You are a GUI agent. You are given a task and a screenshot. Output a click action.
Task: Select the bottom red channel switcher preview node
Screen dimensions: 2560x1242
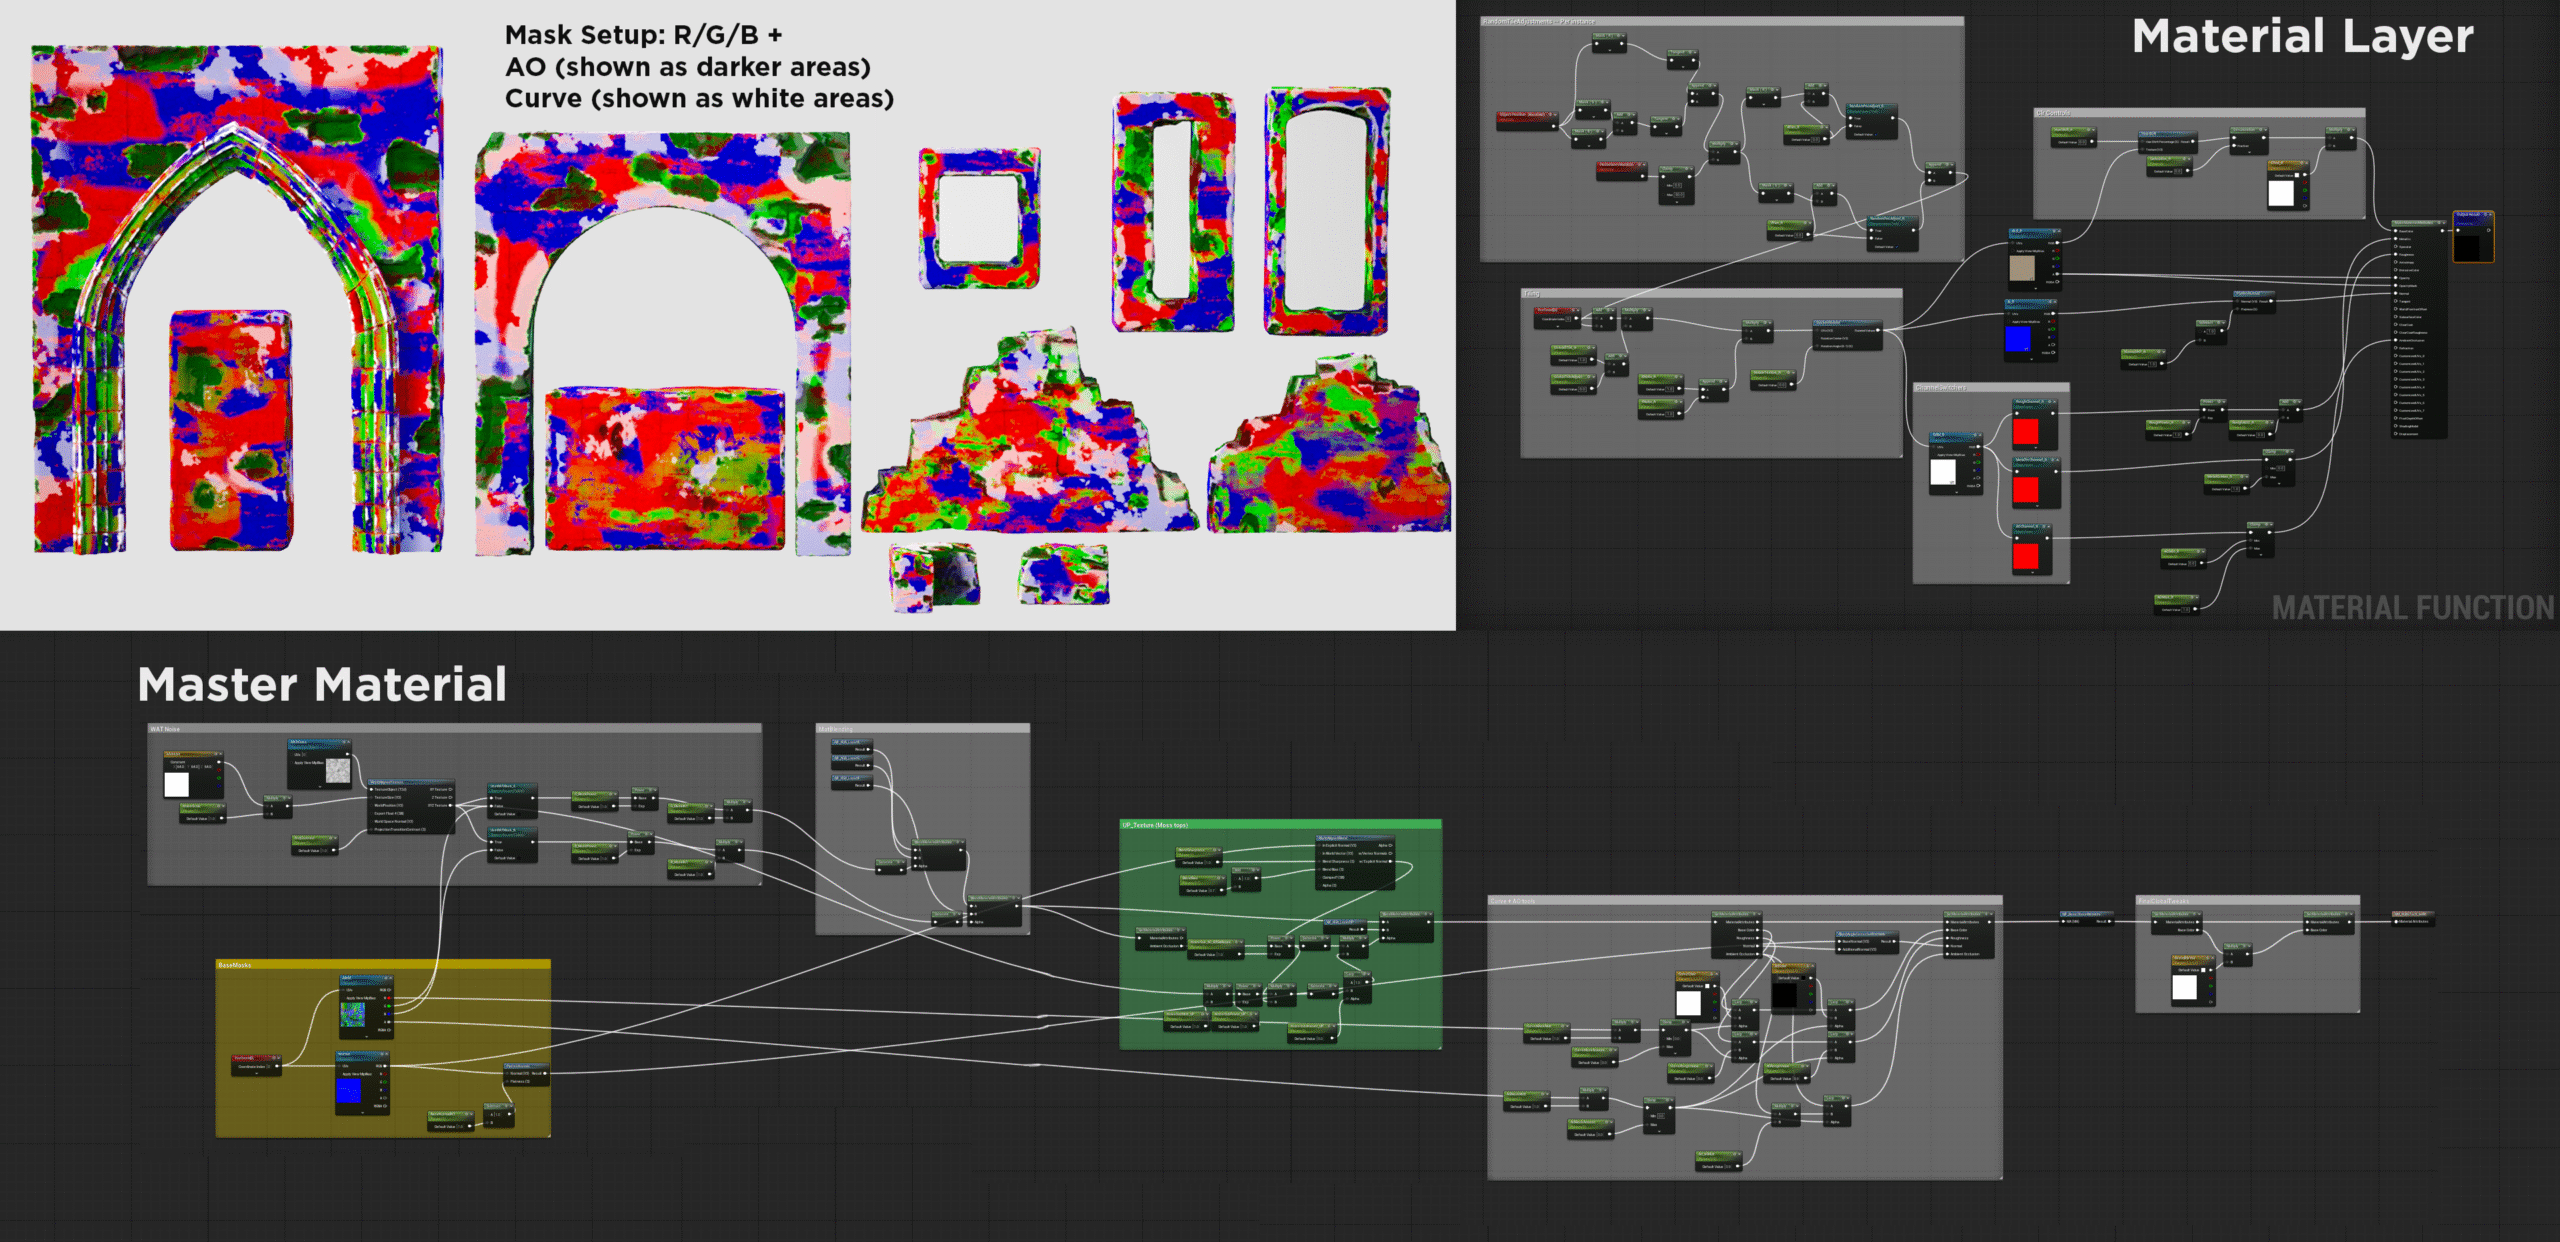point(2026,556)
